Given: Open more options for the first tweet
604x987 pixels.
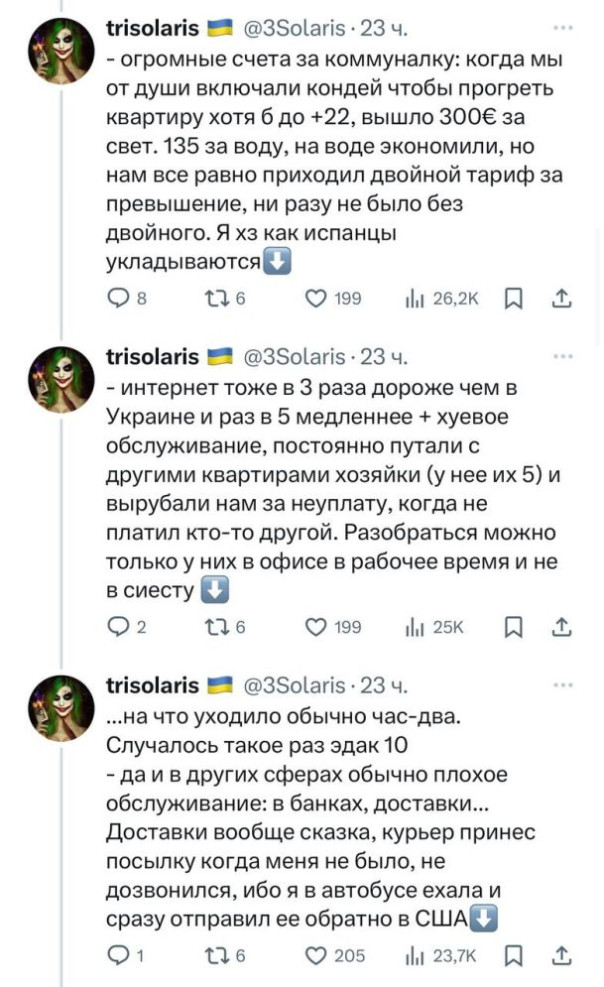Looking at the screenshot, I should coord(563,27).
